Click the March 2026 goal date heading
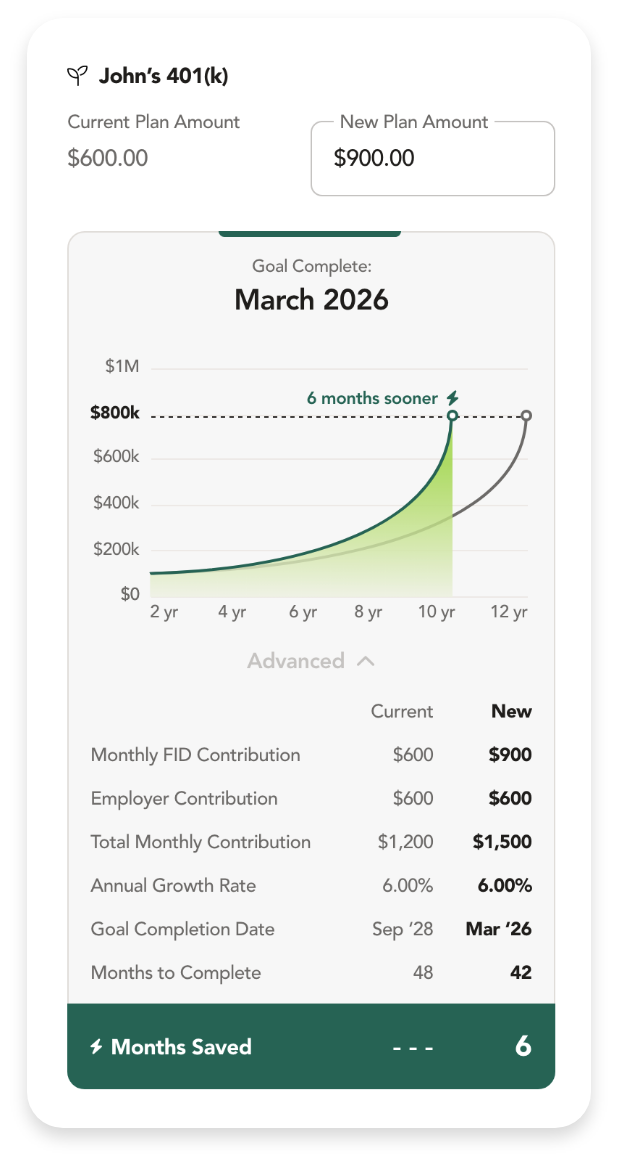Screen dimensions: 618x1164 click(x=311, y=300)
